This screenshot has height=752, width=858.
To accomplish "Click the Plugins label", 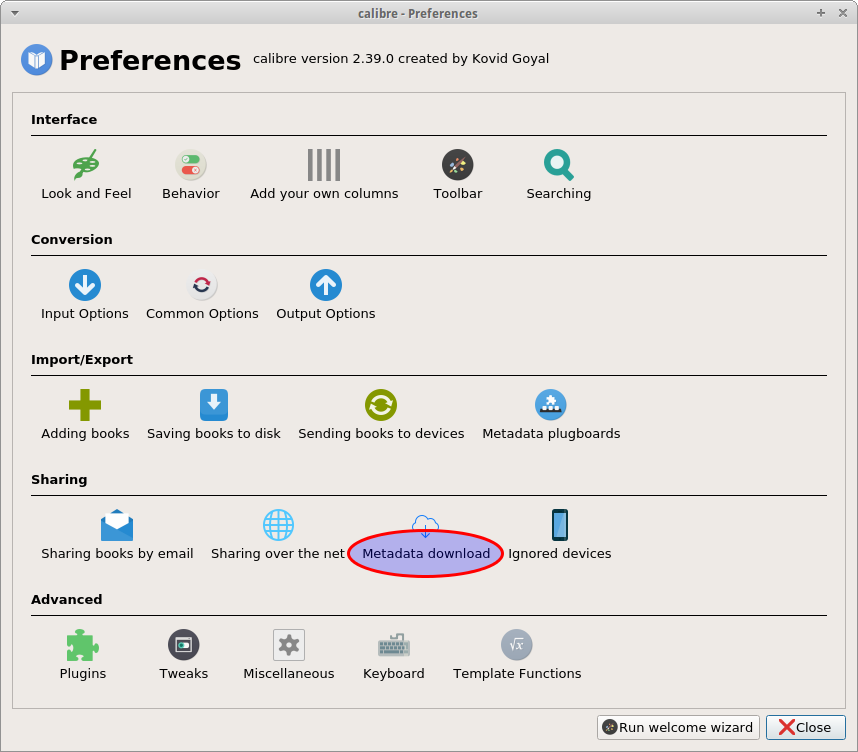I will (x=83, y=674).
